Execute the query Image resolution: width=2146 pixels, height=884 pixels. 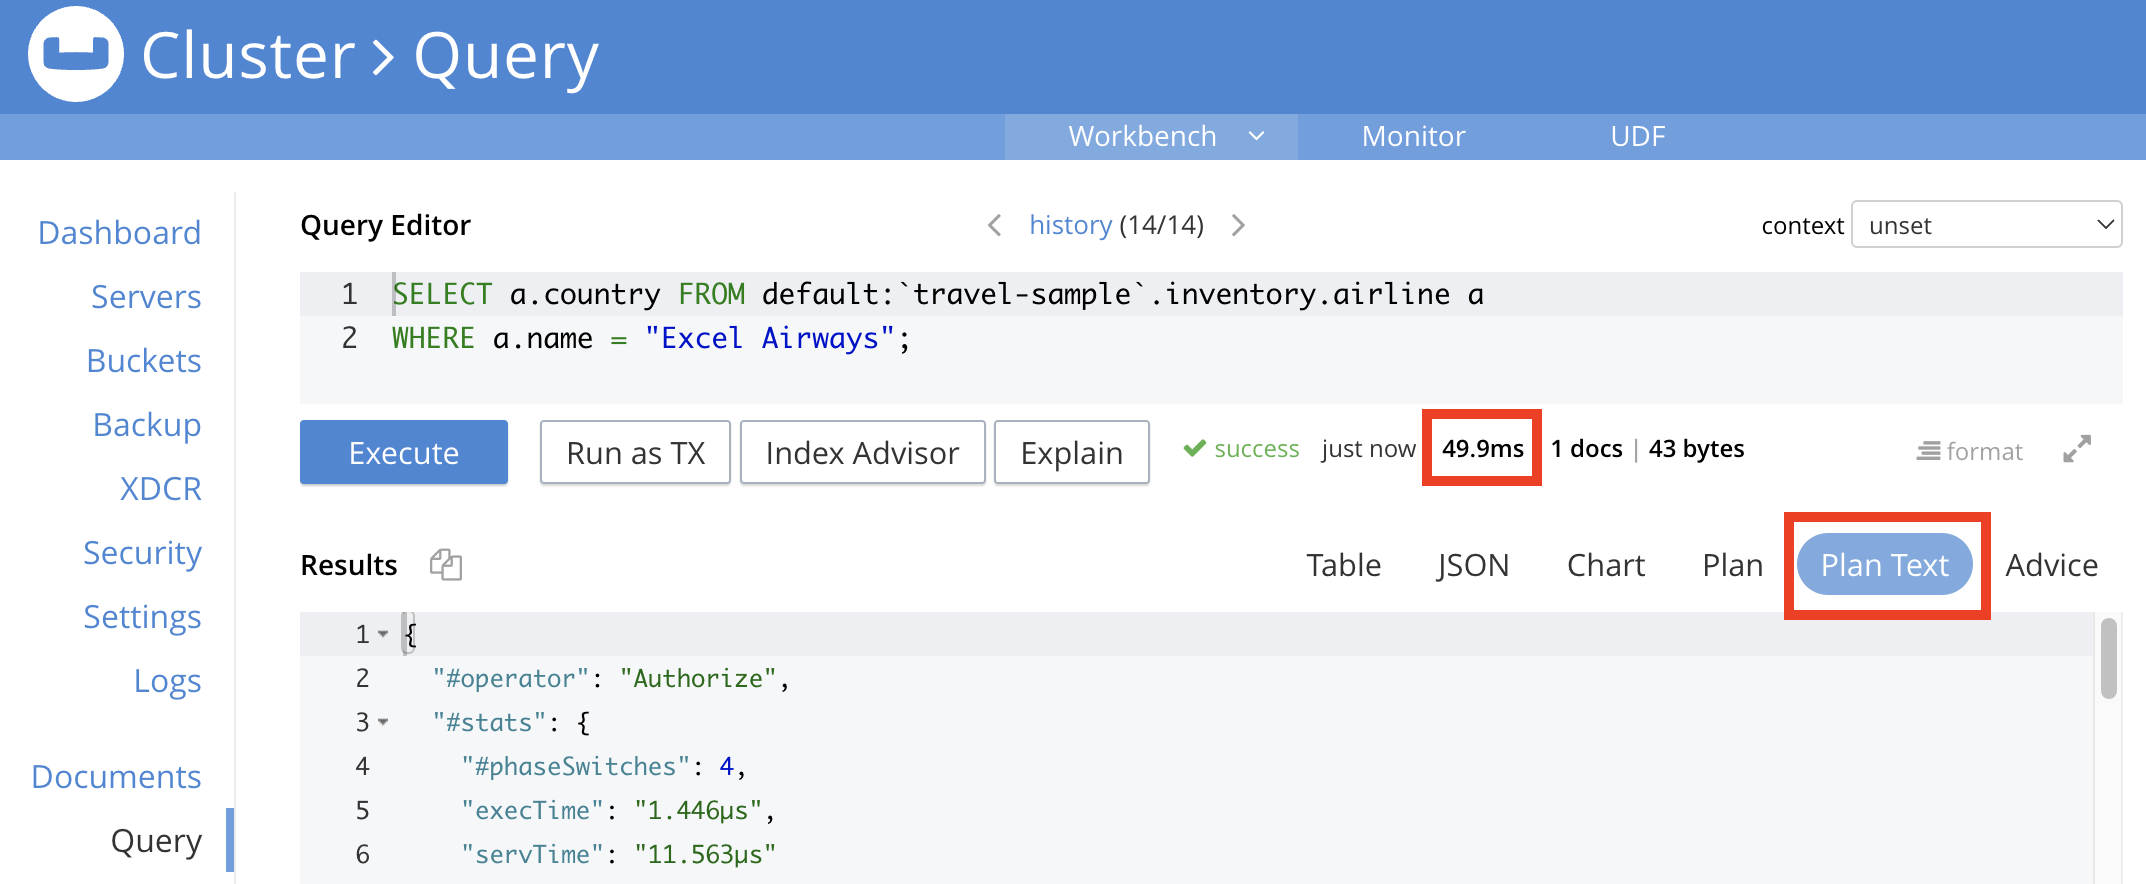404,452
